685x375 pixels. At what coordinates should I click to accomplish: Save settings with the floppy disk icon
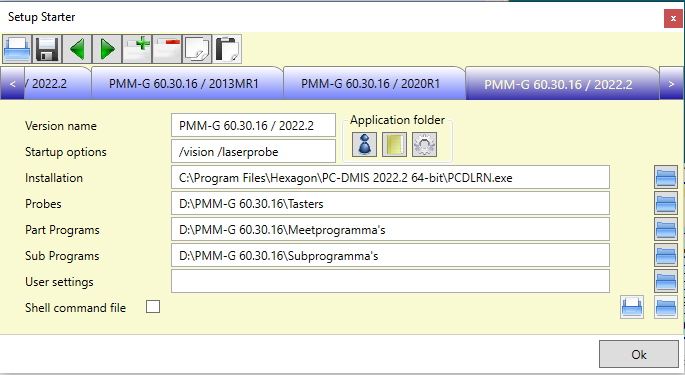47,49
